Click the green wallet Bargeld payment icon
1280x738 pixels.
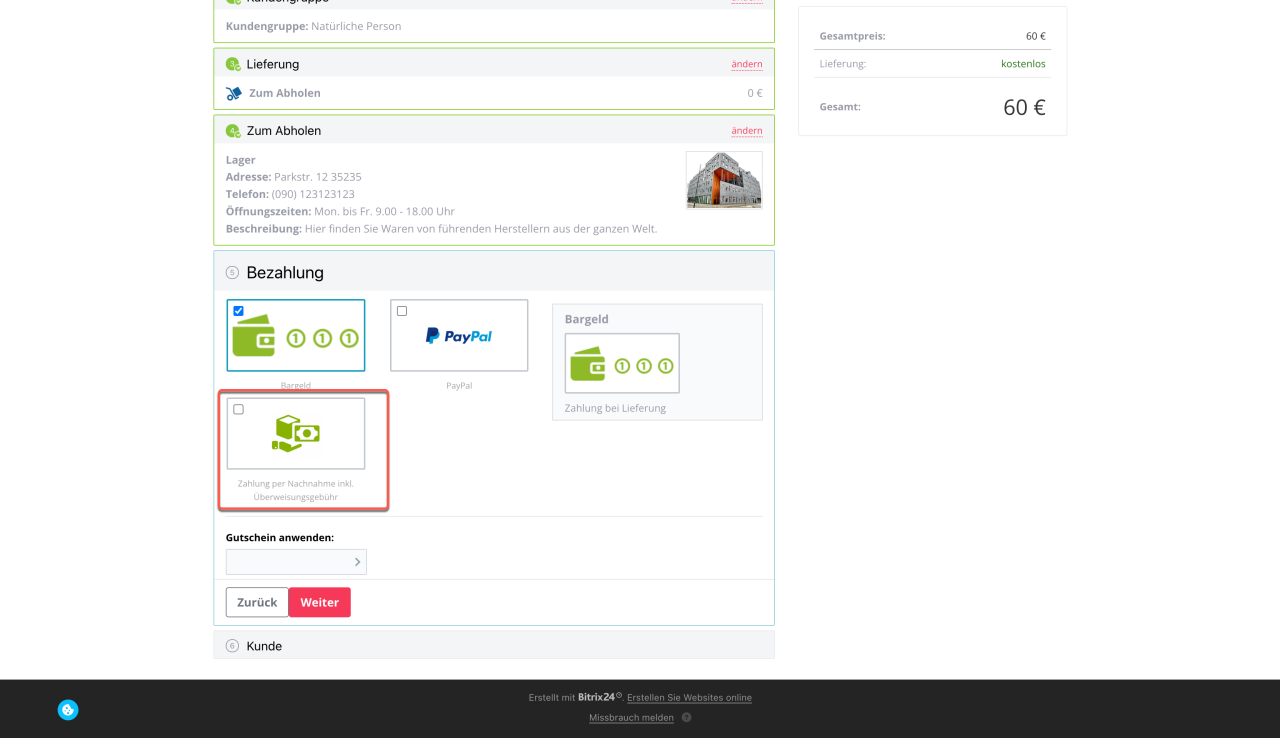pyautogui.click(x=296, y=337)
